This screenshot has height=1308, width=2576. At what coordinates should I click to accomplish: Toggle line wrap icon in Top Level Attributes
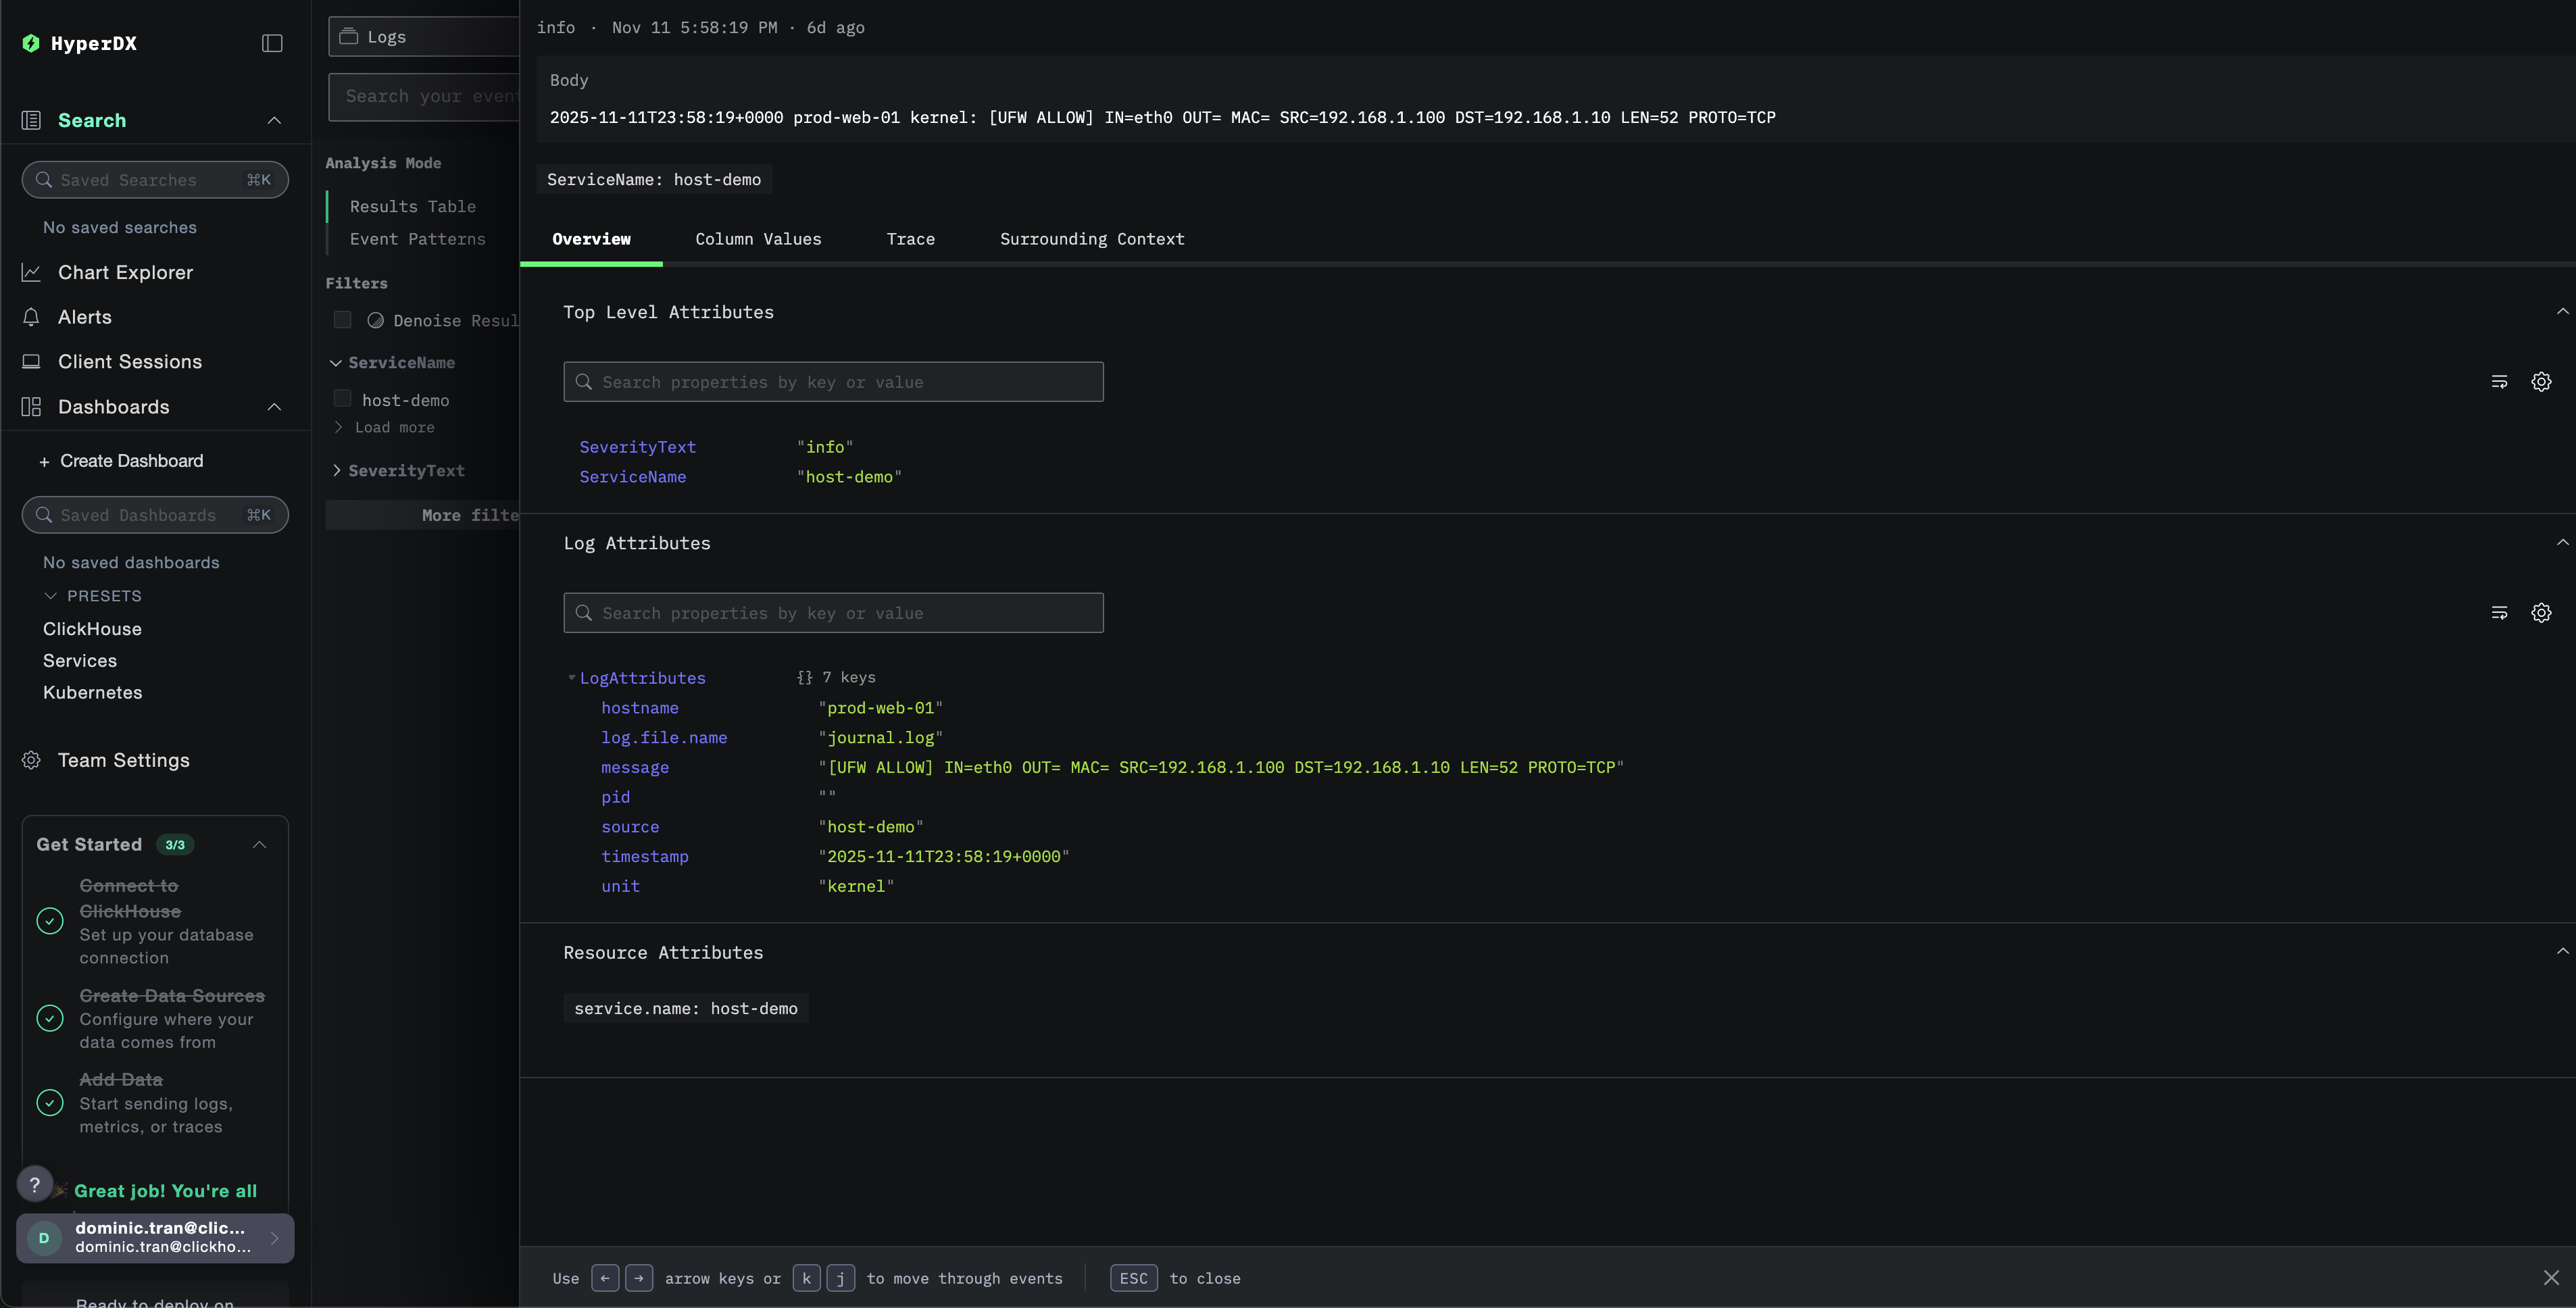2499,382
